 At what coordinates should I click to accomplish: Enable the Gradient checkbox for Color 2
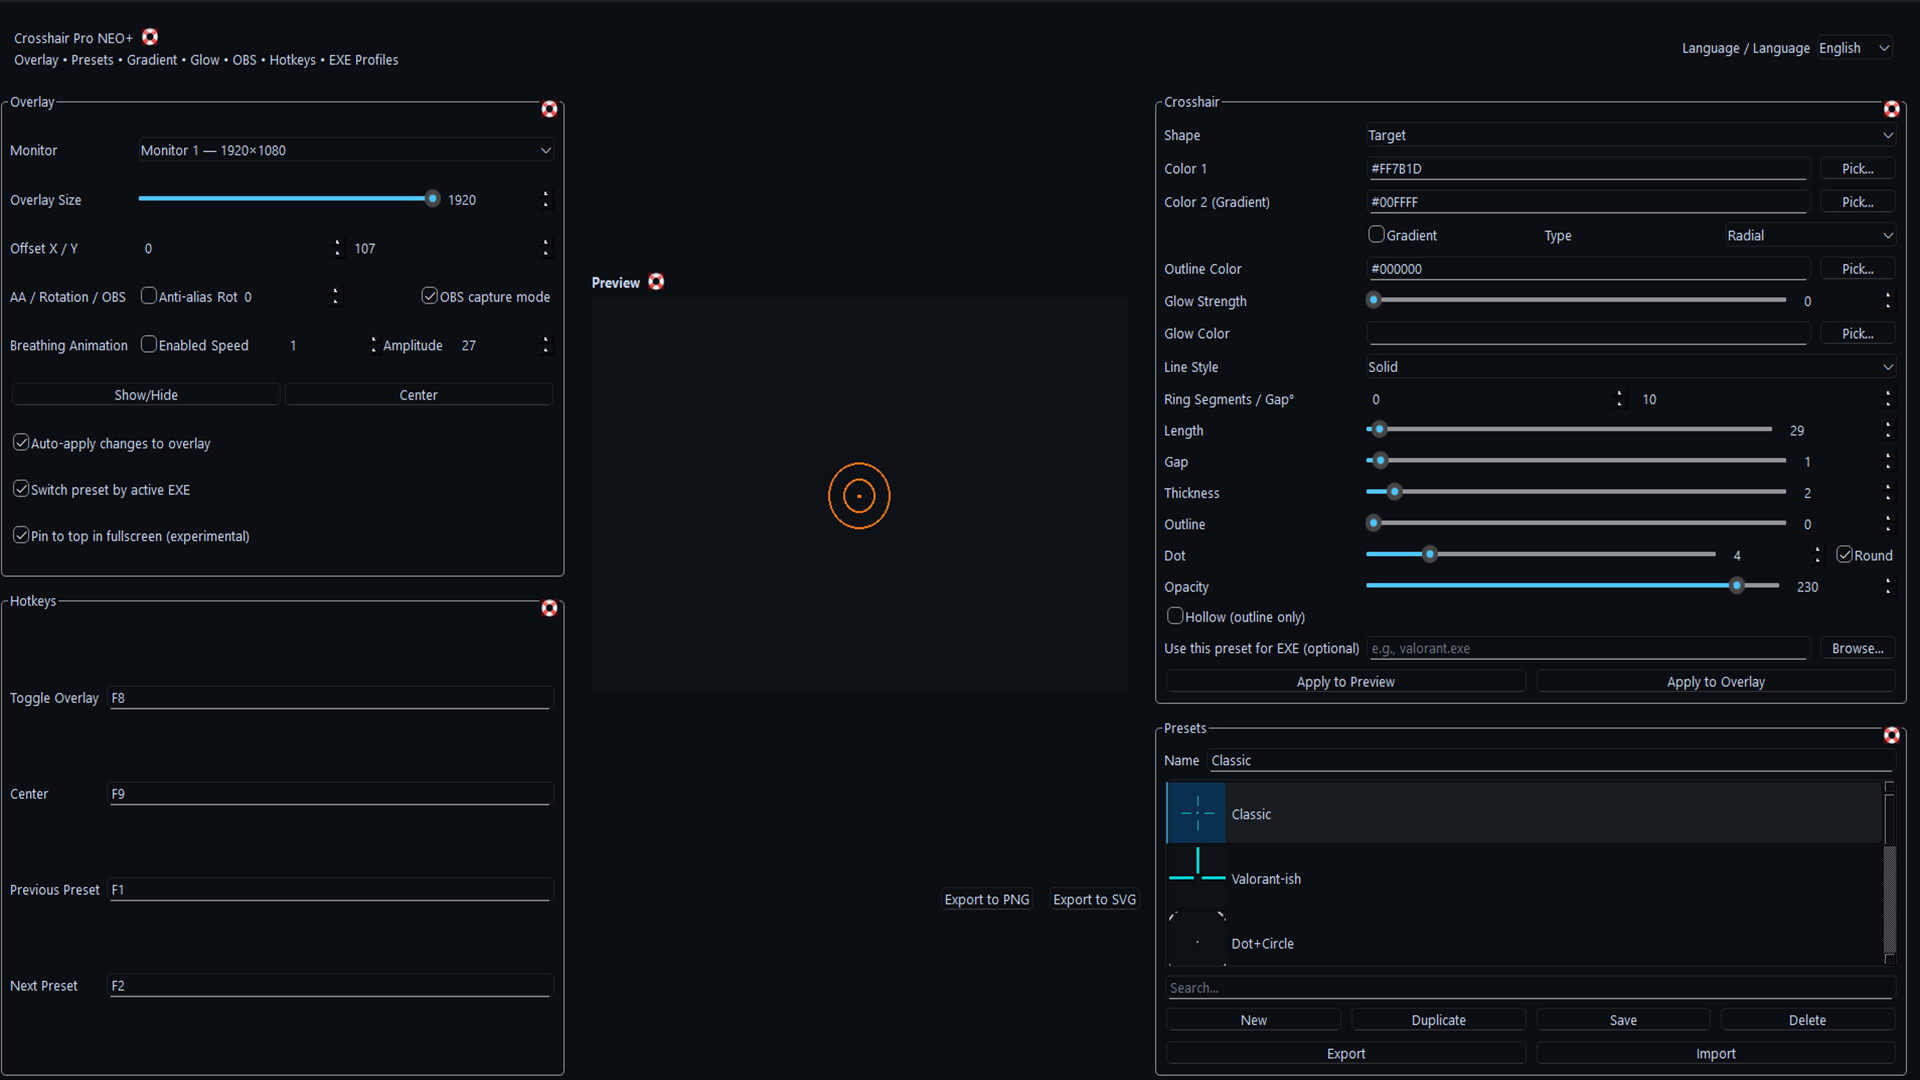click(1376, 234)
